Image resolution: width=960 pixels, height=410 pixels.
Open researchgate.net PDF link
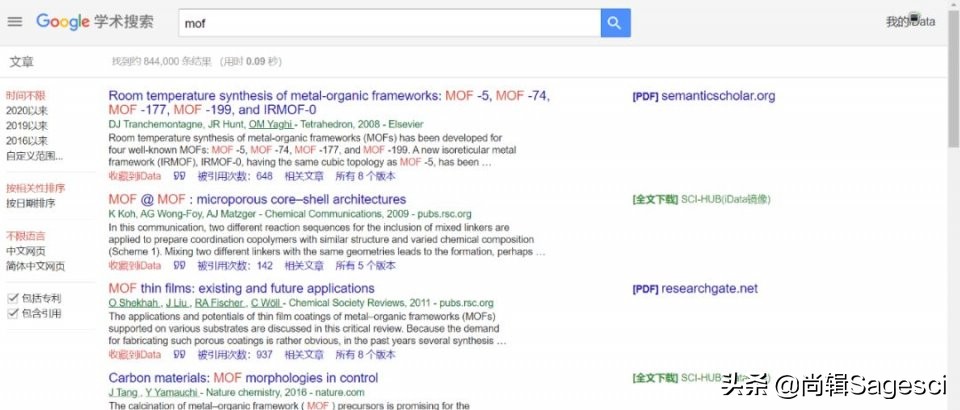pos(695,289)
